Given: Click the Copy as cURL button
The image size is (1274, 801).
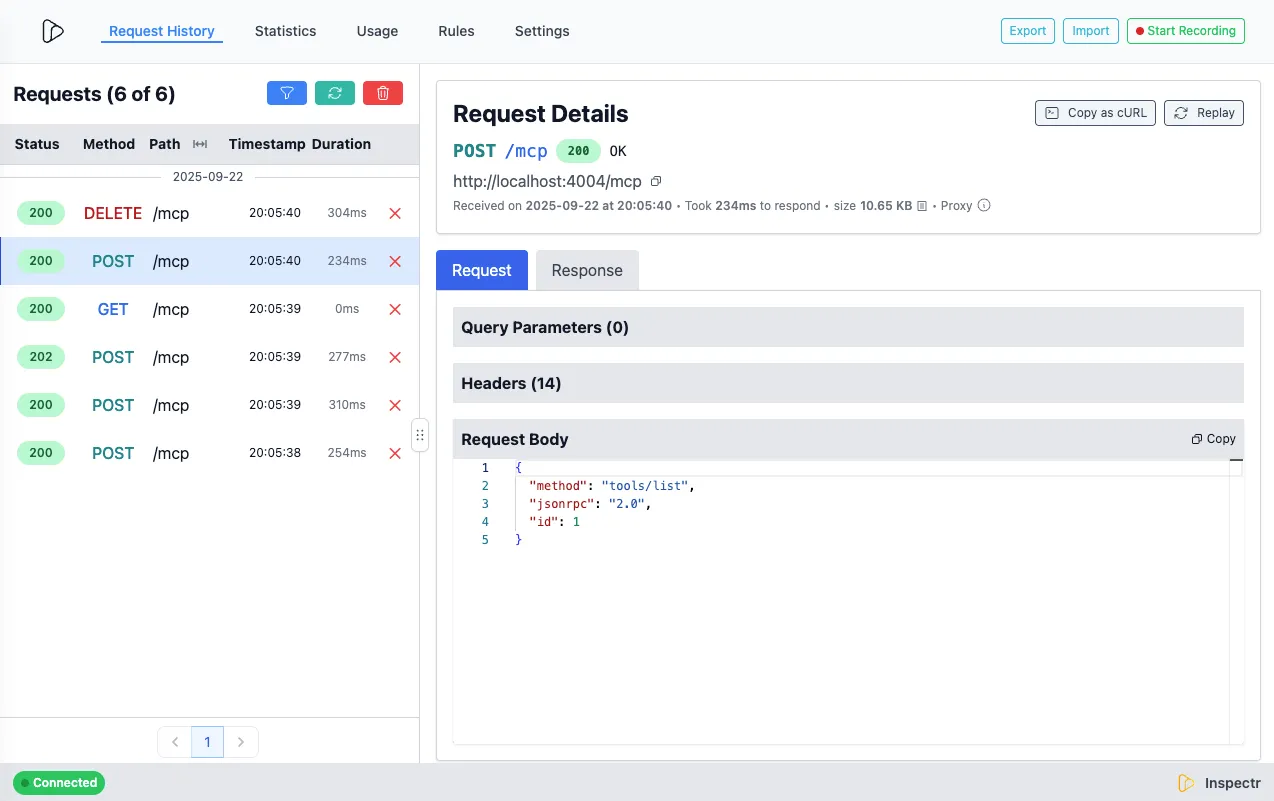Looking at the screenshot, I should click(x=1095, y=113).
